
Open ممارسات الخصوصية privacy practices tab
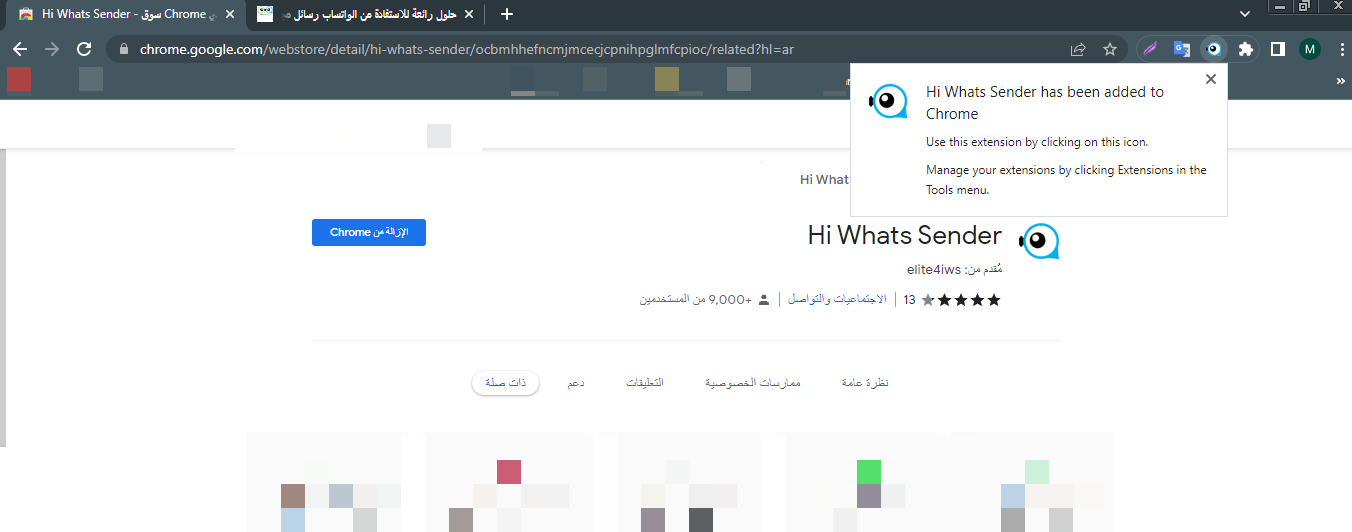(x=753, y=383)
